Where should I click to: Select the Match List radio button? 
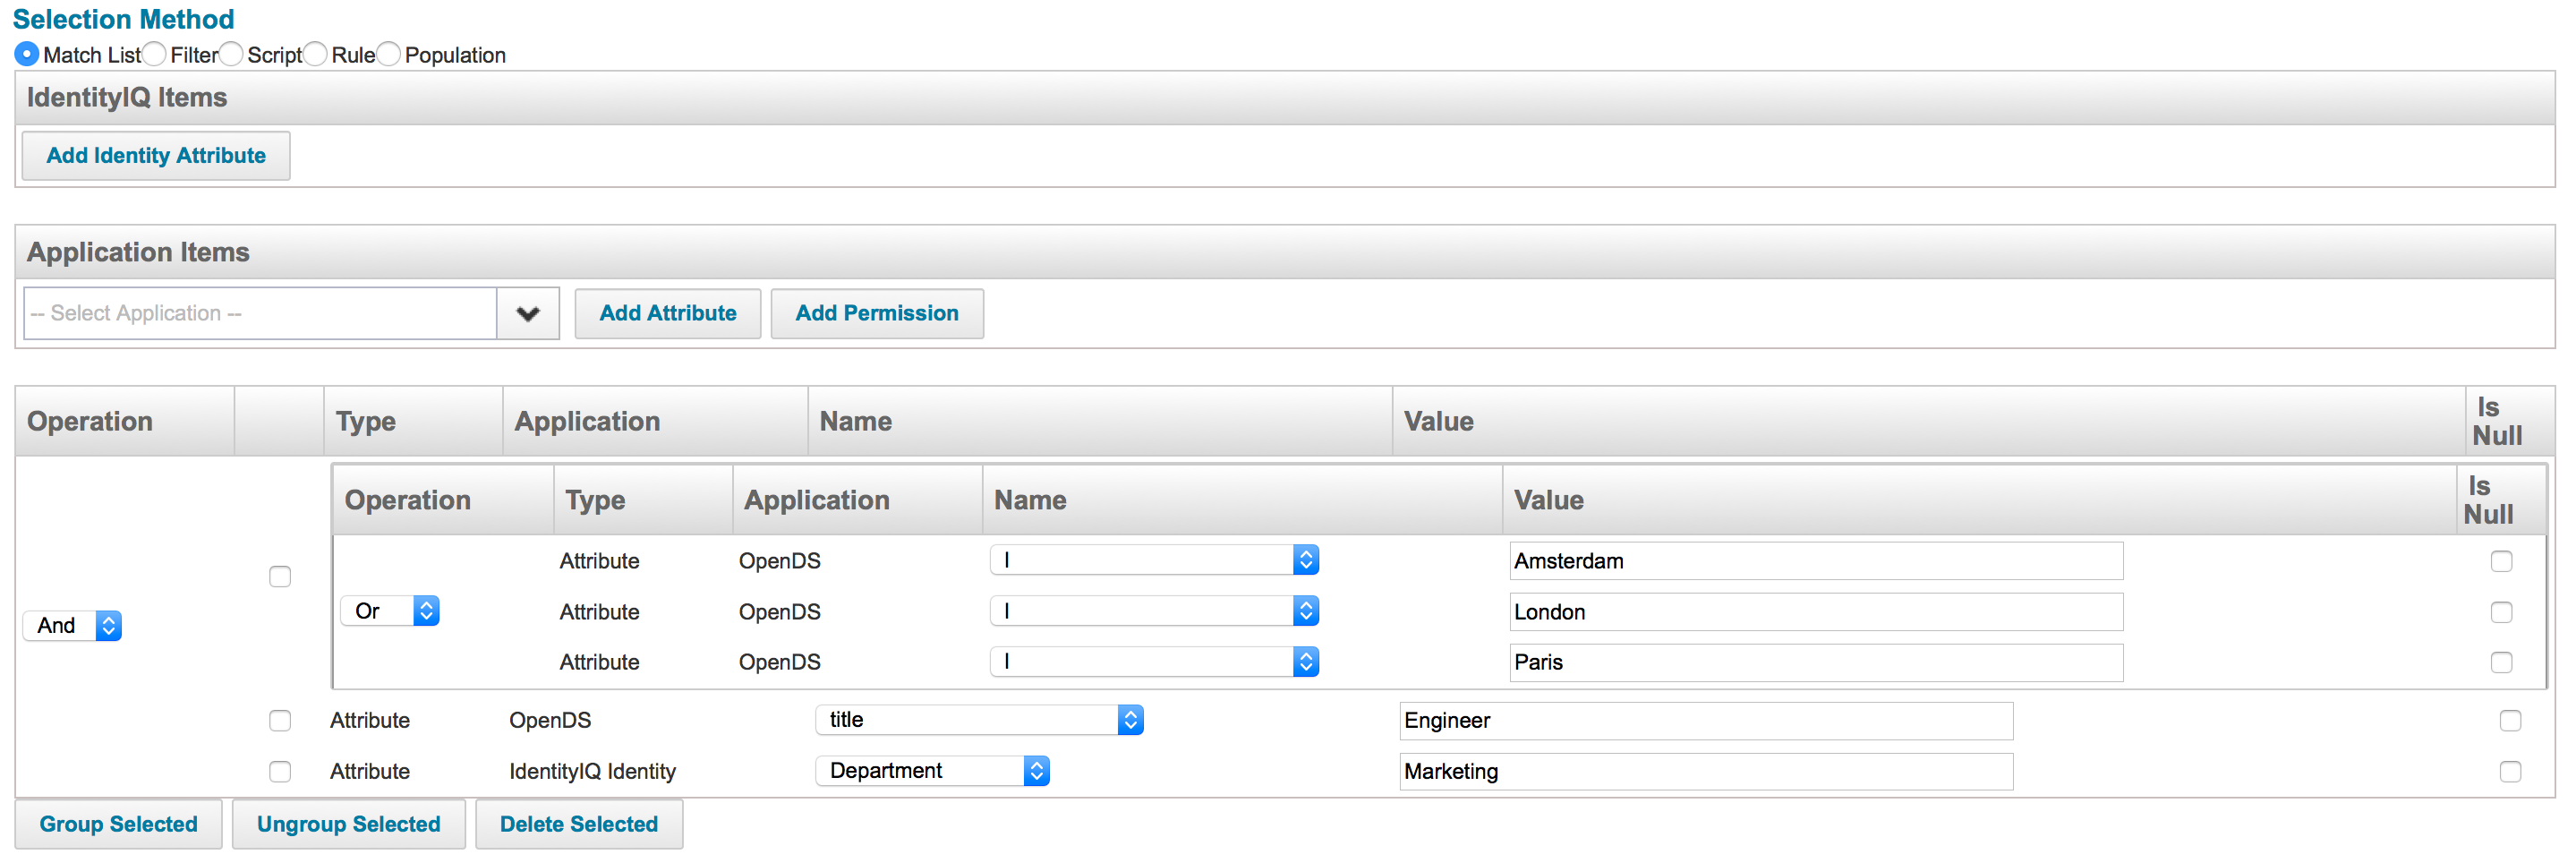point(27,54)
